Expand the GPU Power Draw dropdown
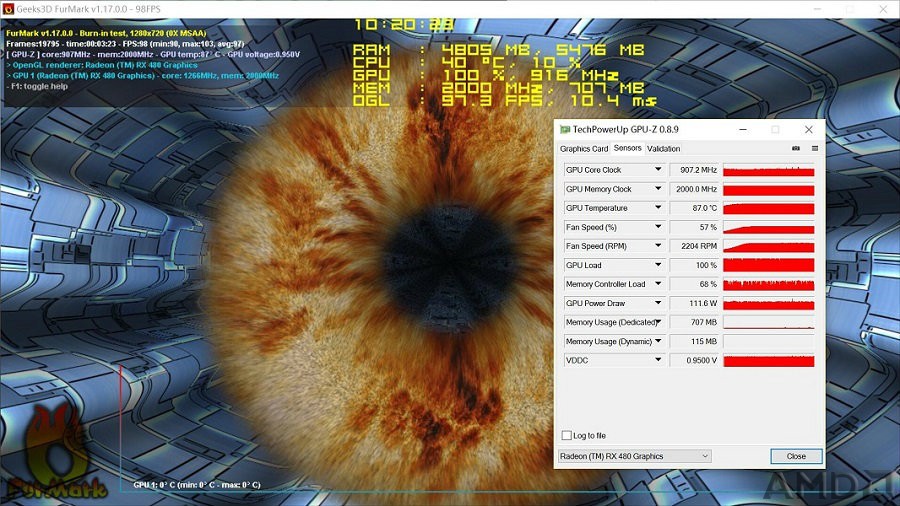The image size is (900, 506). click(658, 303)
